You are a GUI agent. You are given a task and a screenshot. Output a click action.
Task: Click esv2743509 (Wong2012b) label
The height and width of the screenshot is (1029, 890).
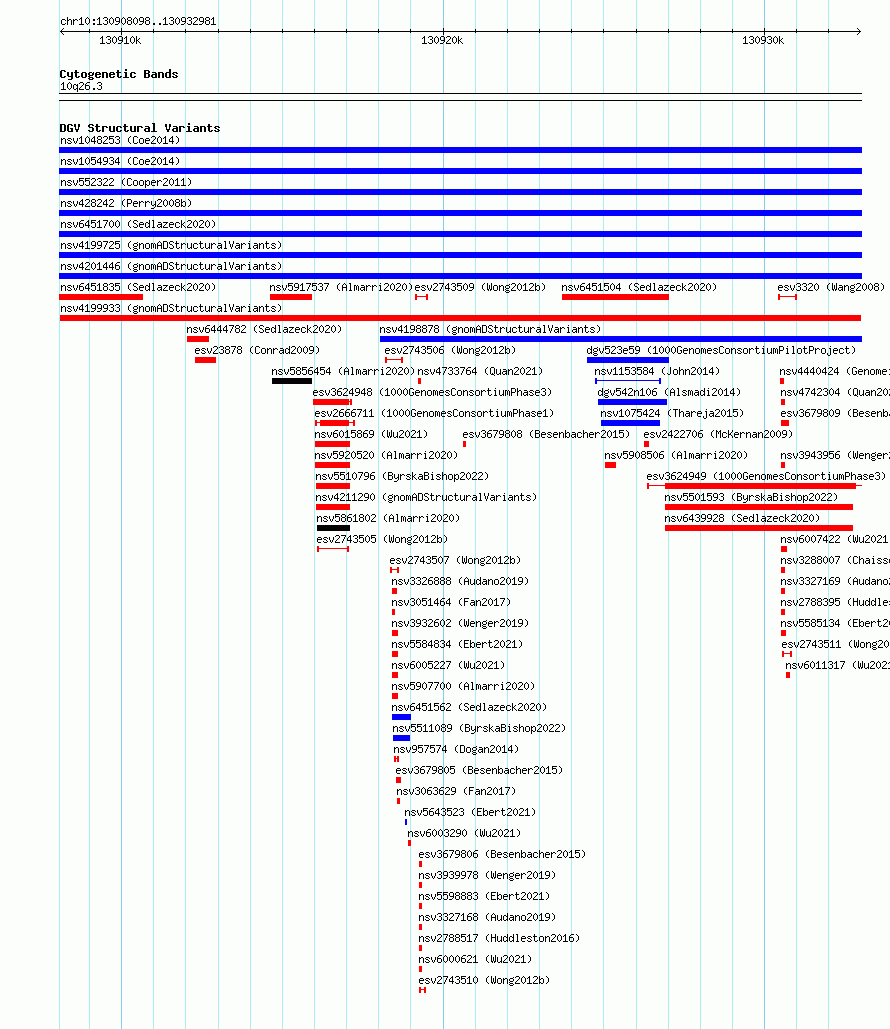coord(480,287)
